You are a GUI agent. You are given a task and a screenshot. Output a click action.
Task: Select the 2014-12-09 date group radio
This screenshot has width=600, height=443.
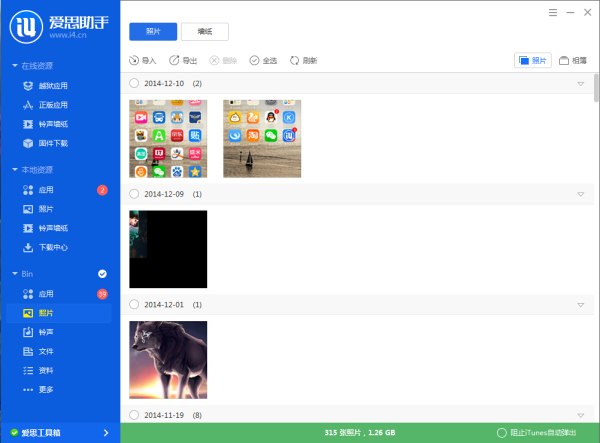(x=134, y=194)
